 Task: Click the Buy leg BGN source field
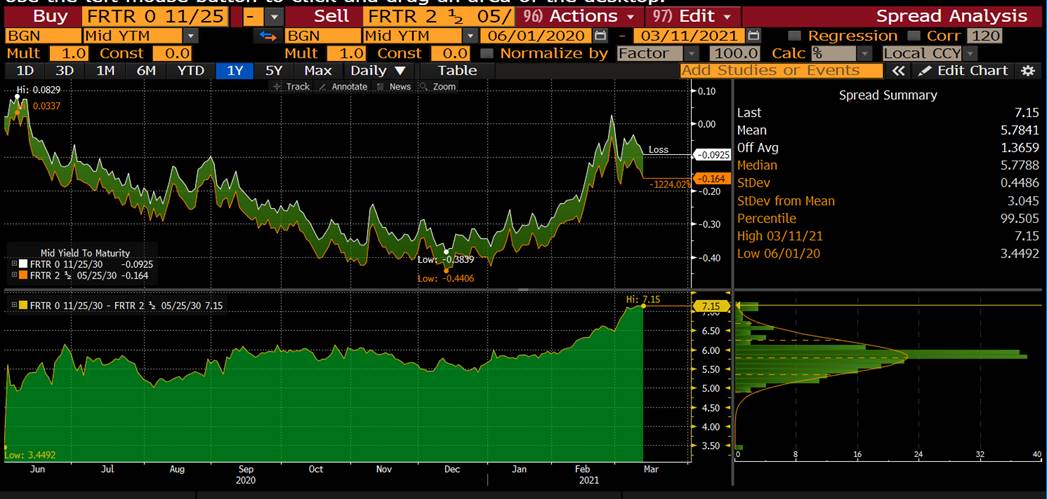pyautogui.click(x=43, y=36)
